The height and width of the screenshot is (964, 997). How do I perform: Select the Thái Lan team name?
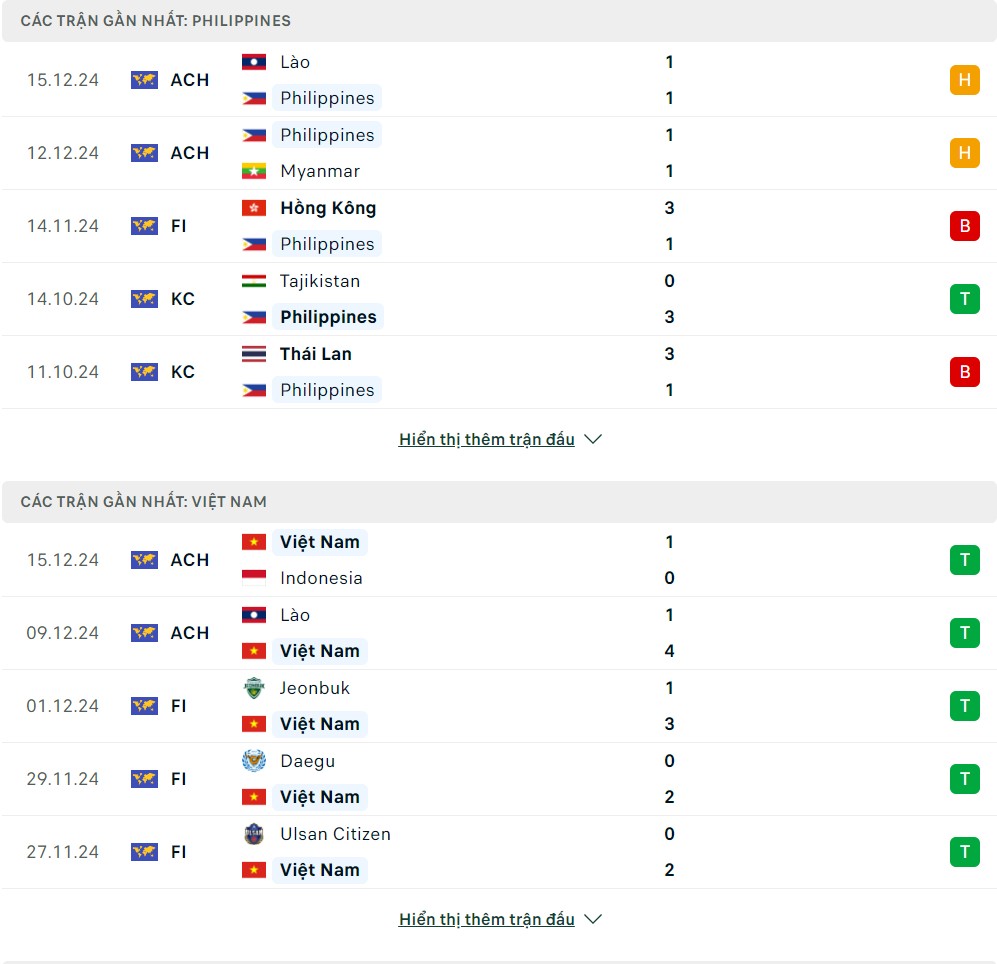(x=316, y=354)
